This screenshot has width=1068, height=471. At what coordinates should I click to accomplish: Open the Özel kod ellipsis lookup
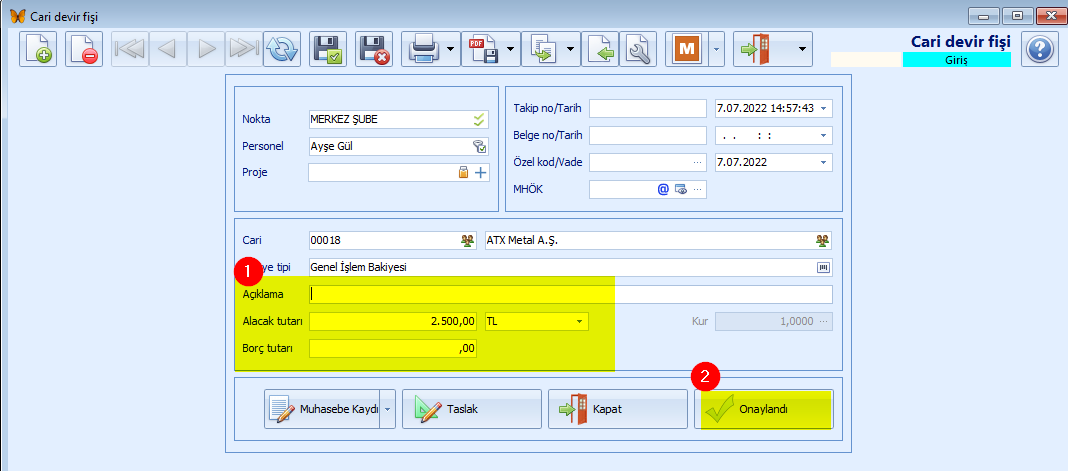coord(697,163)
